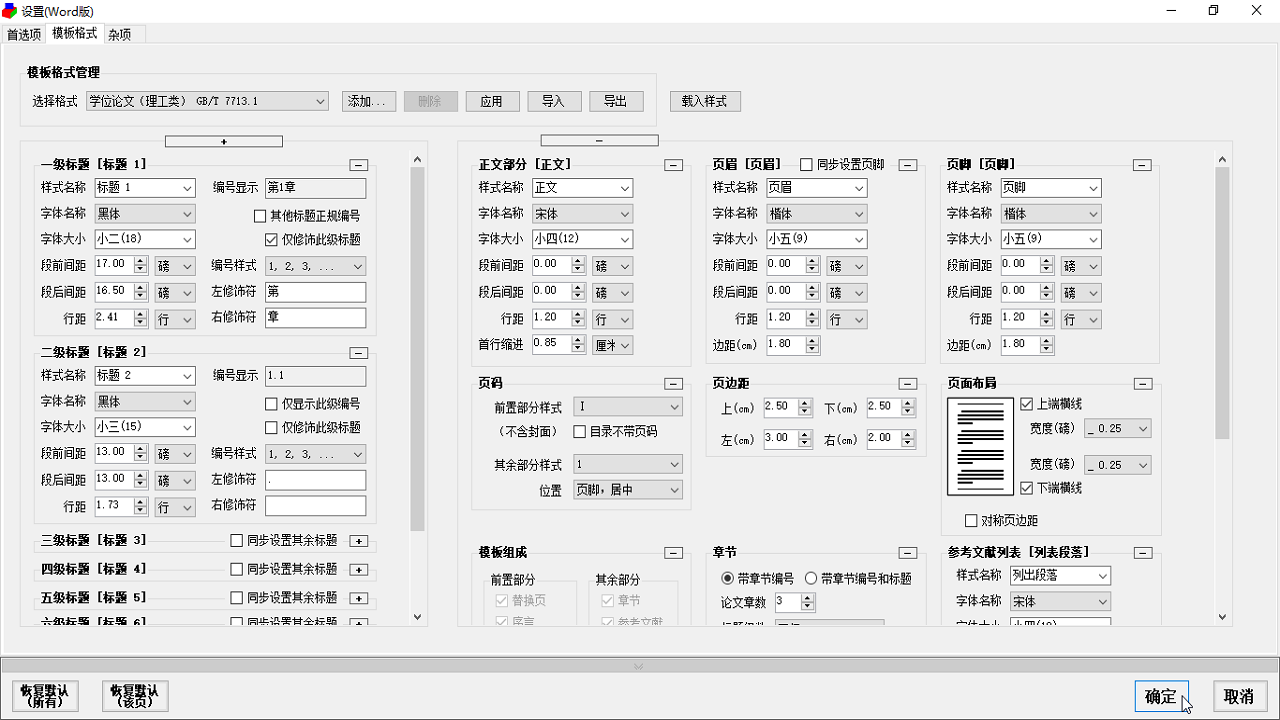Viewport: 1280px width, 720px height.
Task: Expand the 三级标题【标题 3】panel
Action: point(360,540)
